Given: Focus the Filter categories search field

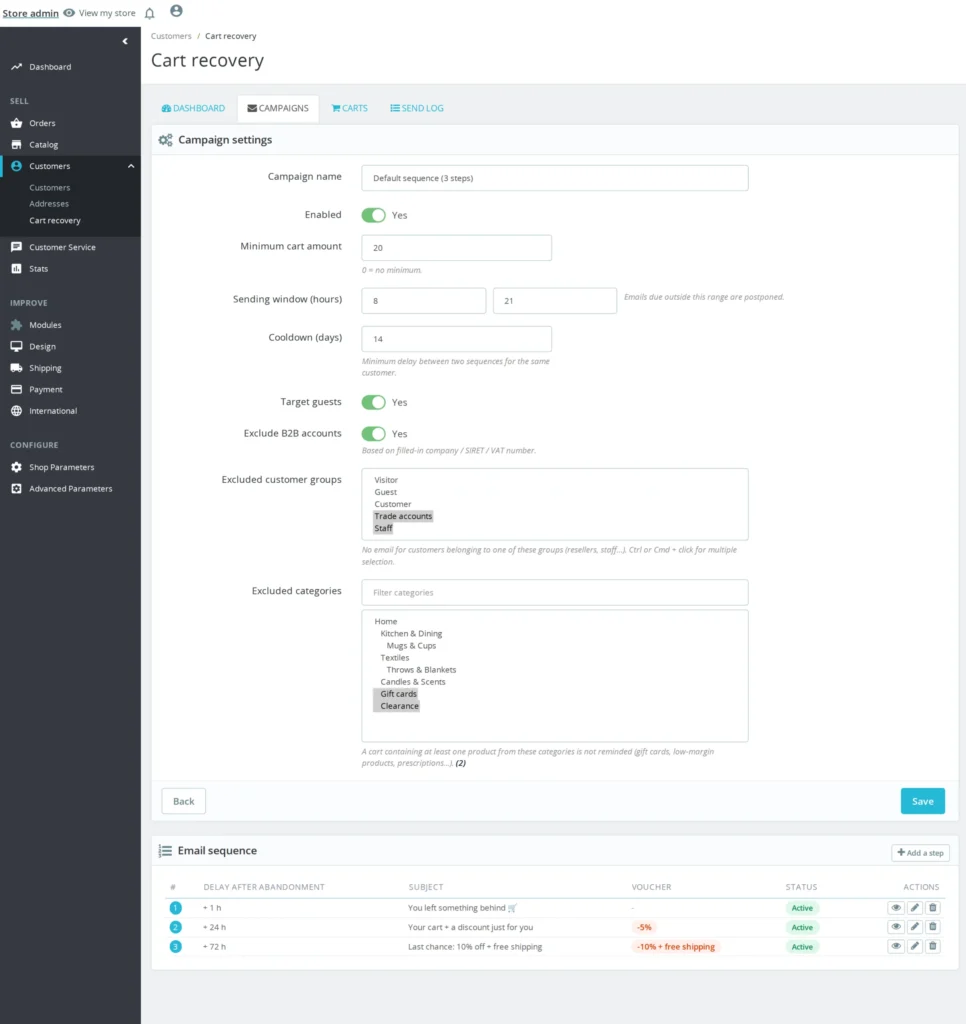Looking at the screenshot, I should point(555,592).
